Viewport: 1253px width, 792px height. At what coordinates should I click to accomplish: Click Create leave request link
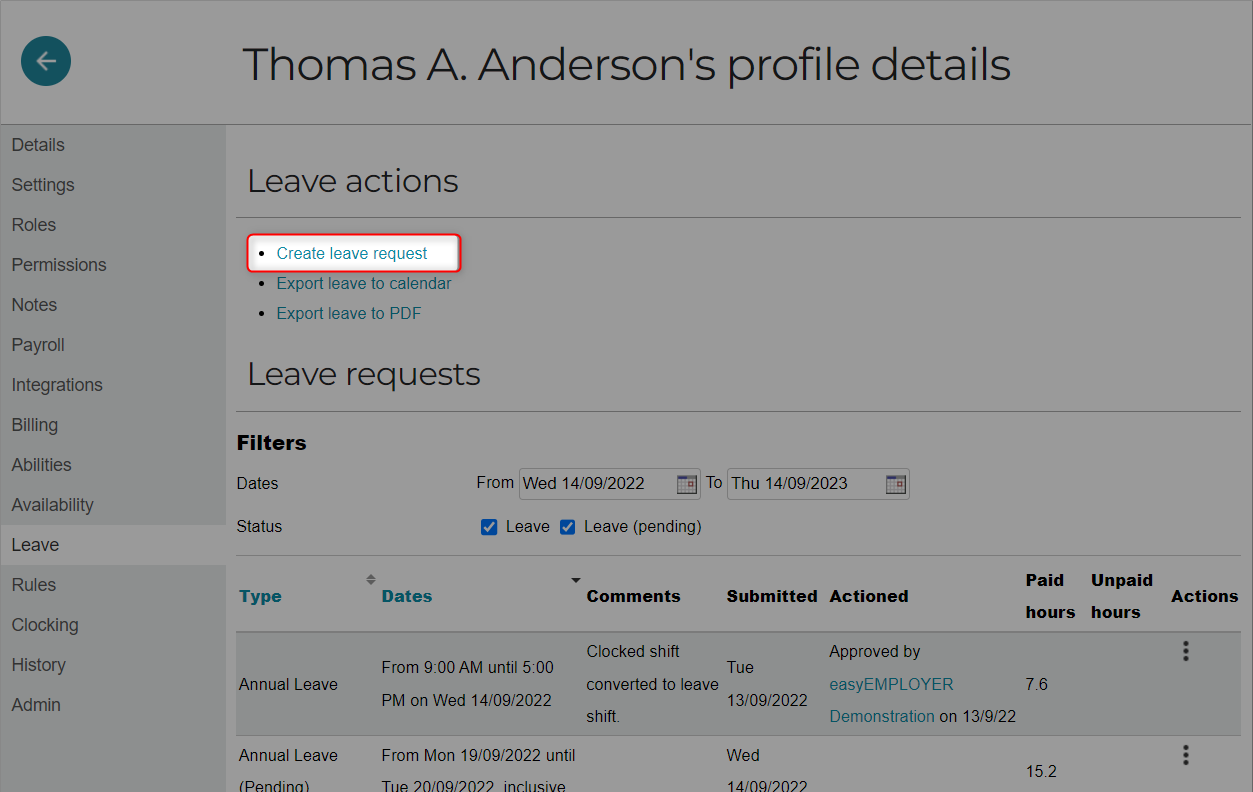point(352,254)
